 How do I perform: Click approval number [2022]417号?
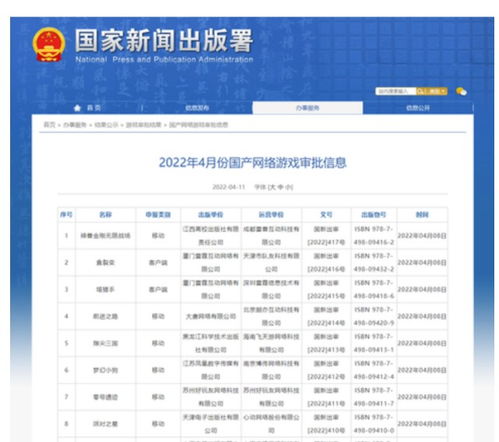326,242
